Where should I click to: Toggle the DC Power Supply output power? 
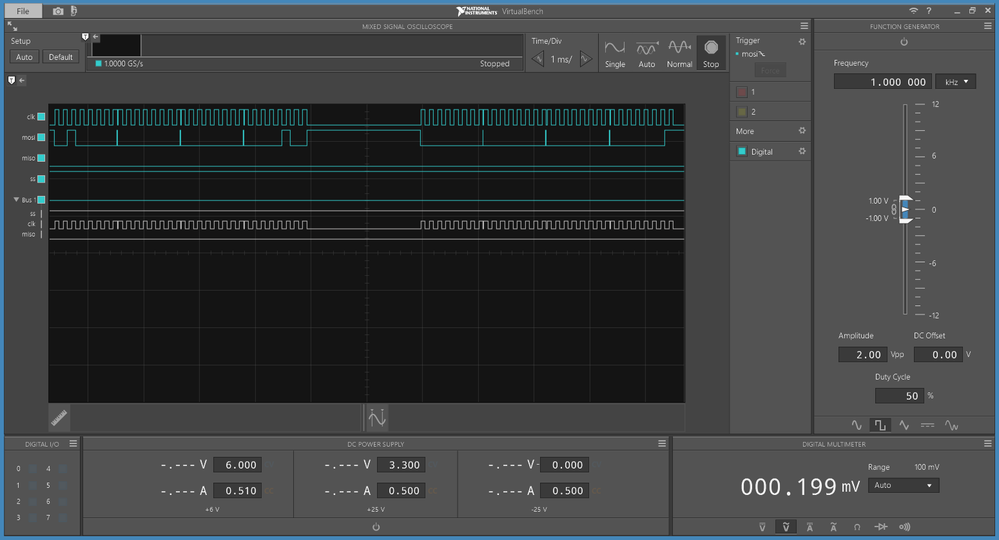pyautogui.click(x=376, y=527)
